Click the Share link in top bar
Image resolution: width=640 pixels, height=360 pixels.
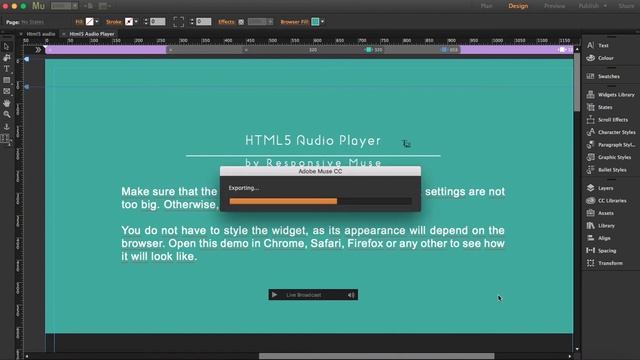626,6
